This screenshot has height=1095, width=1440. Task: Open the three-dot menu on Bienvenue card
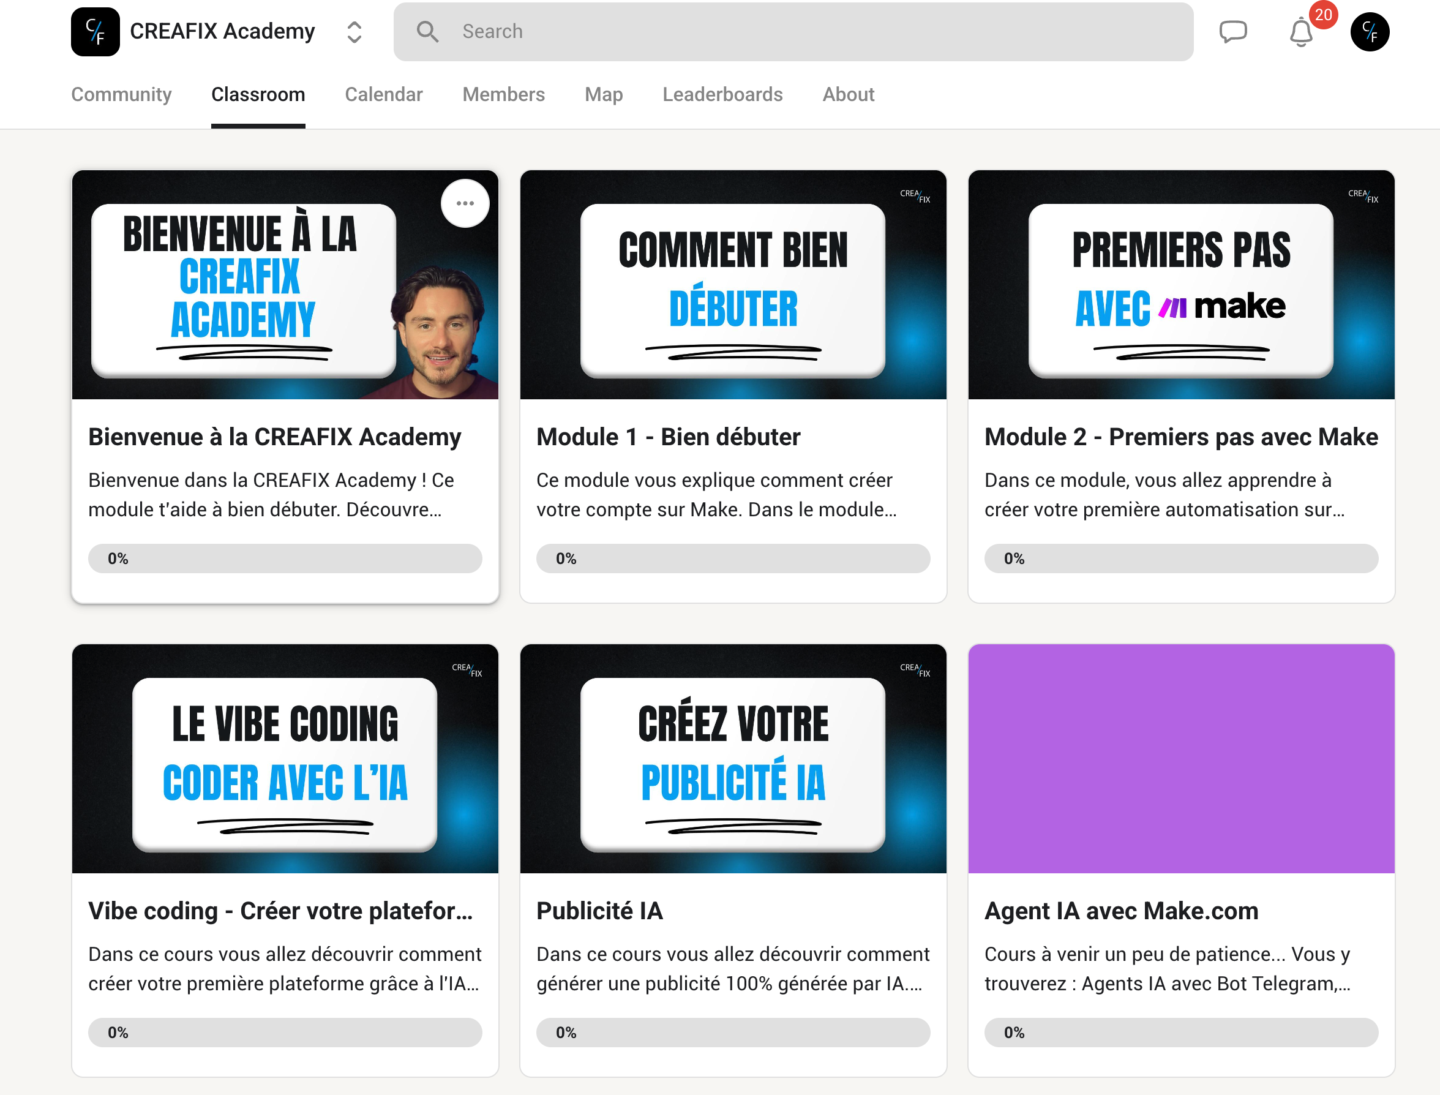click(465, 203)
